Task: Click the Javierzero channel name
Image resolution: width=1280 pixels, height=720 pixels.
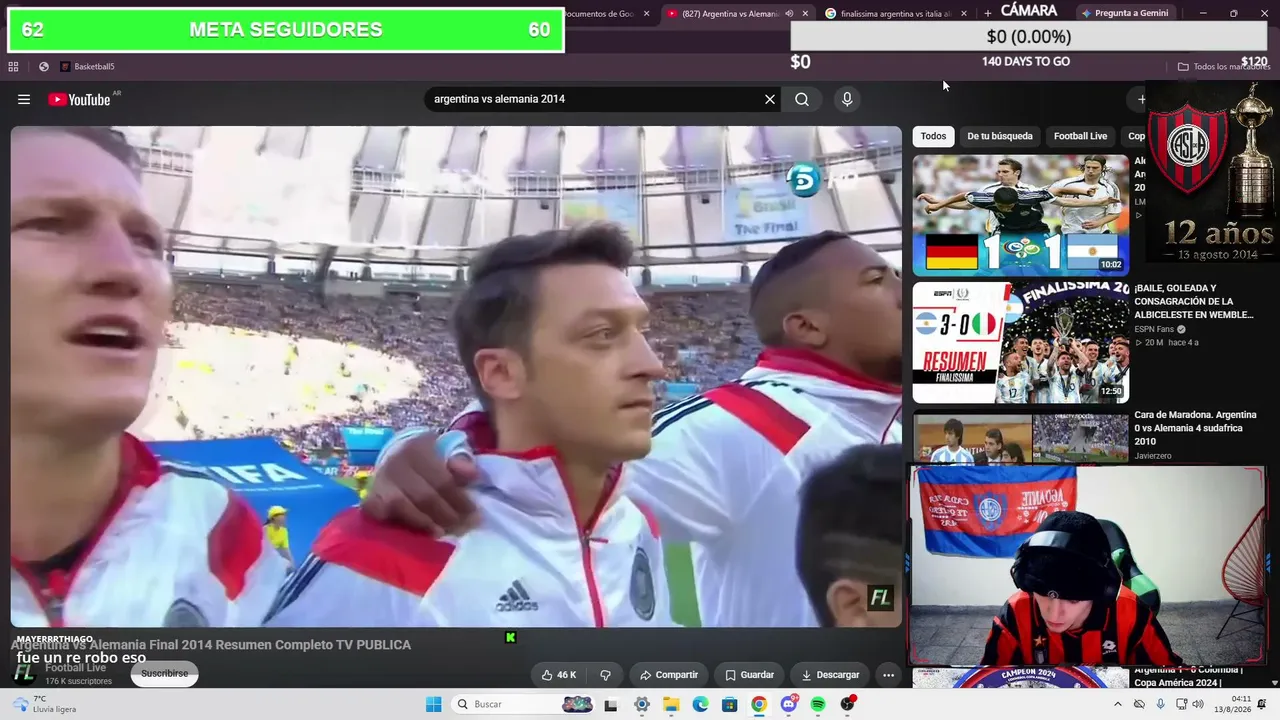Action: [x=1153, y=456]
